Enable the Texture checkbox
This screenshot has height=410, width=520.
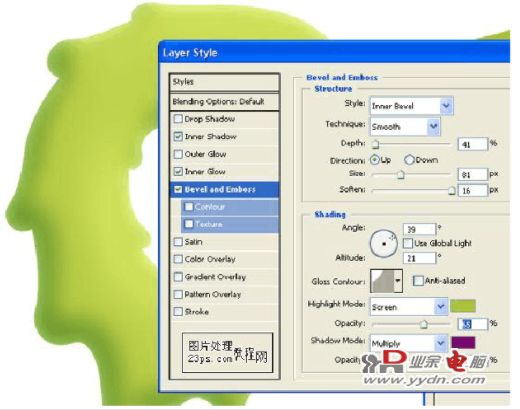pos(189,224)
